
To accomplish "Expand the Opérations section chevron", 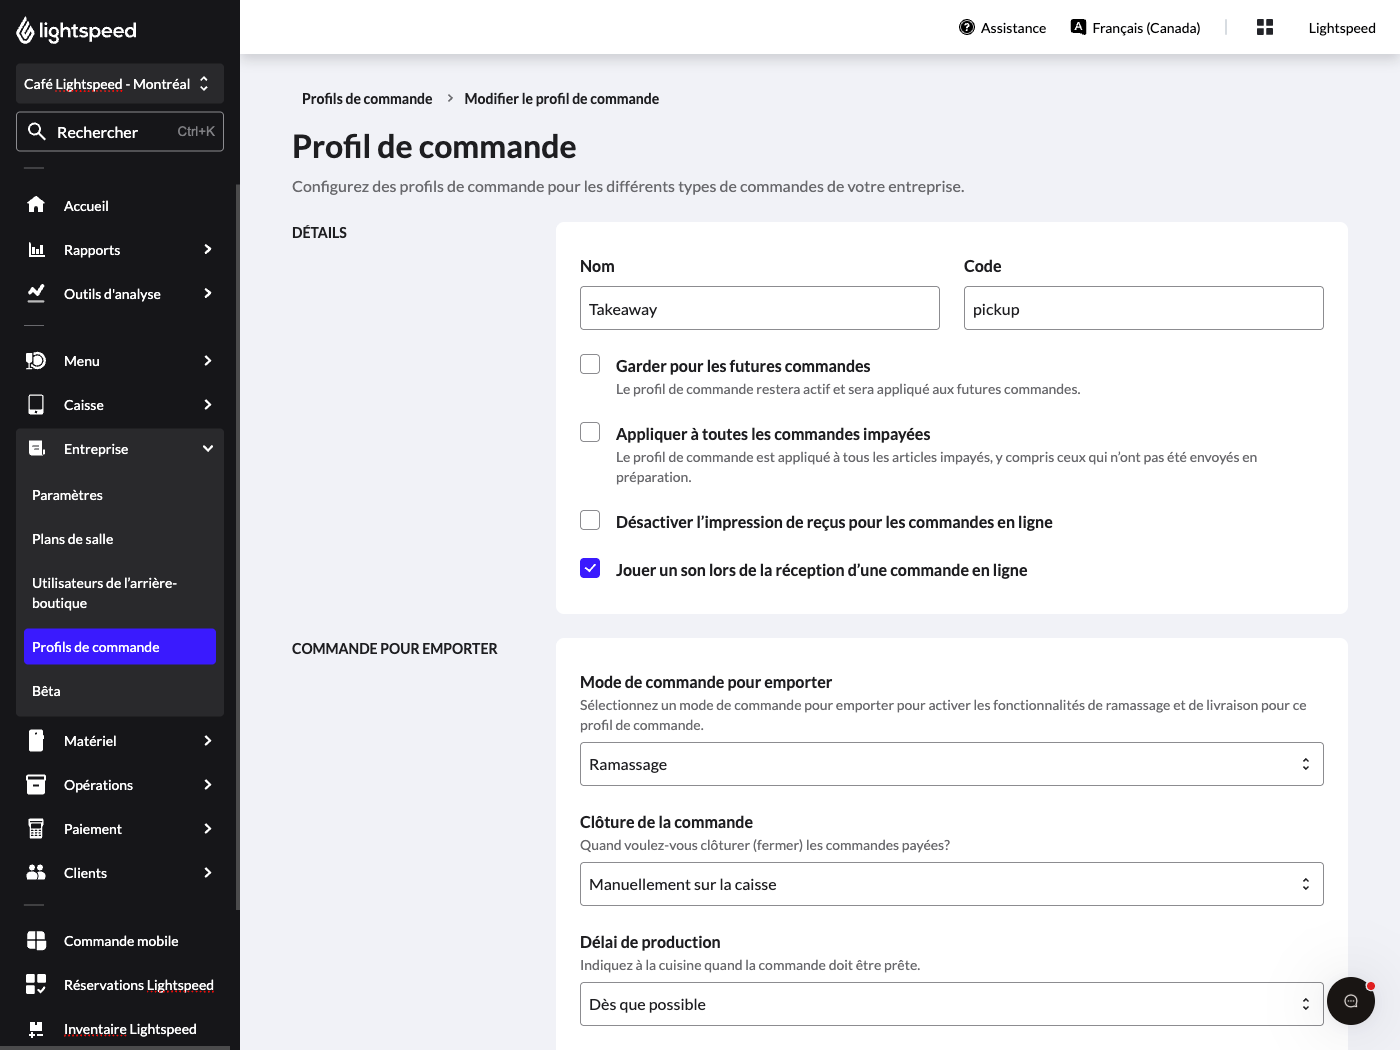I will pyautogui.click(x=208, y=785).
